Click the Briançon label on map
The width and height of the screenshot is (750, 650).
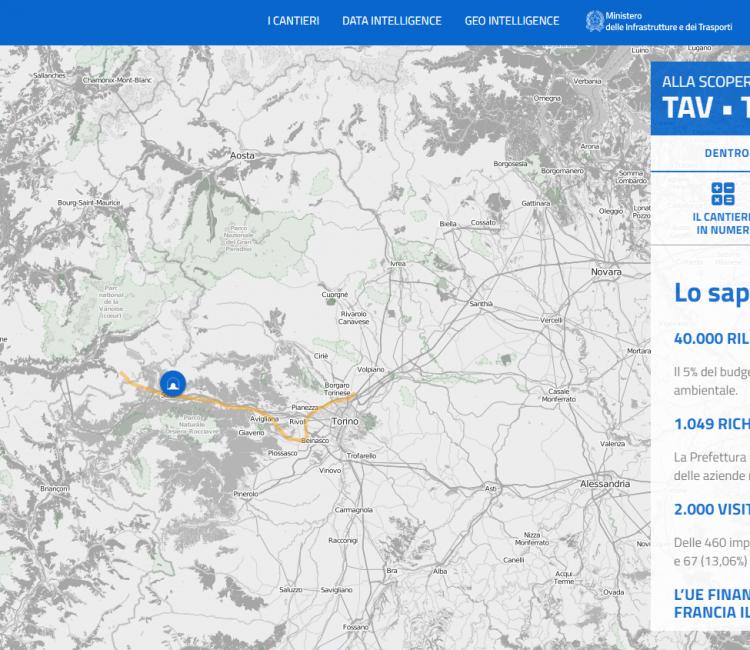(x=54, y=489)
